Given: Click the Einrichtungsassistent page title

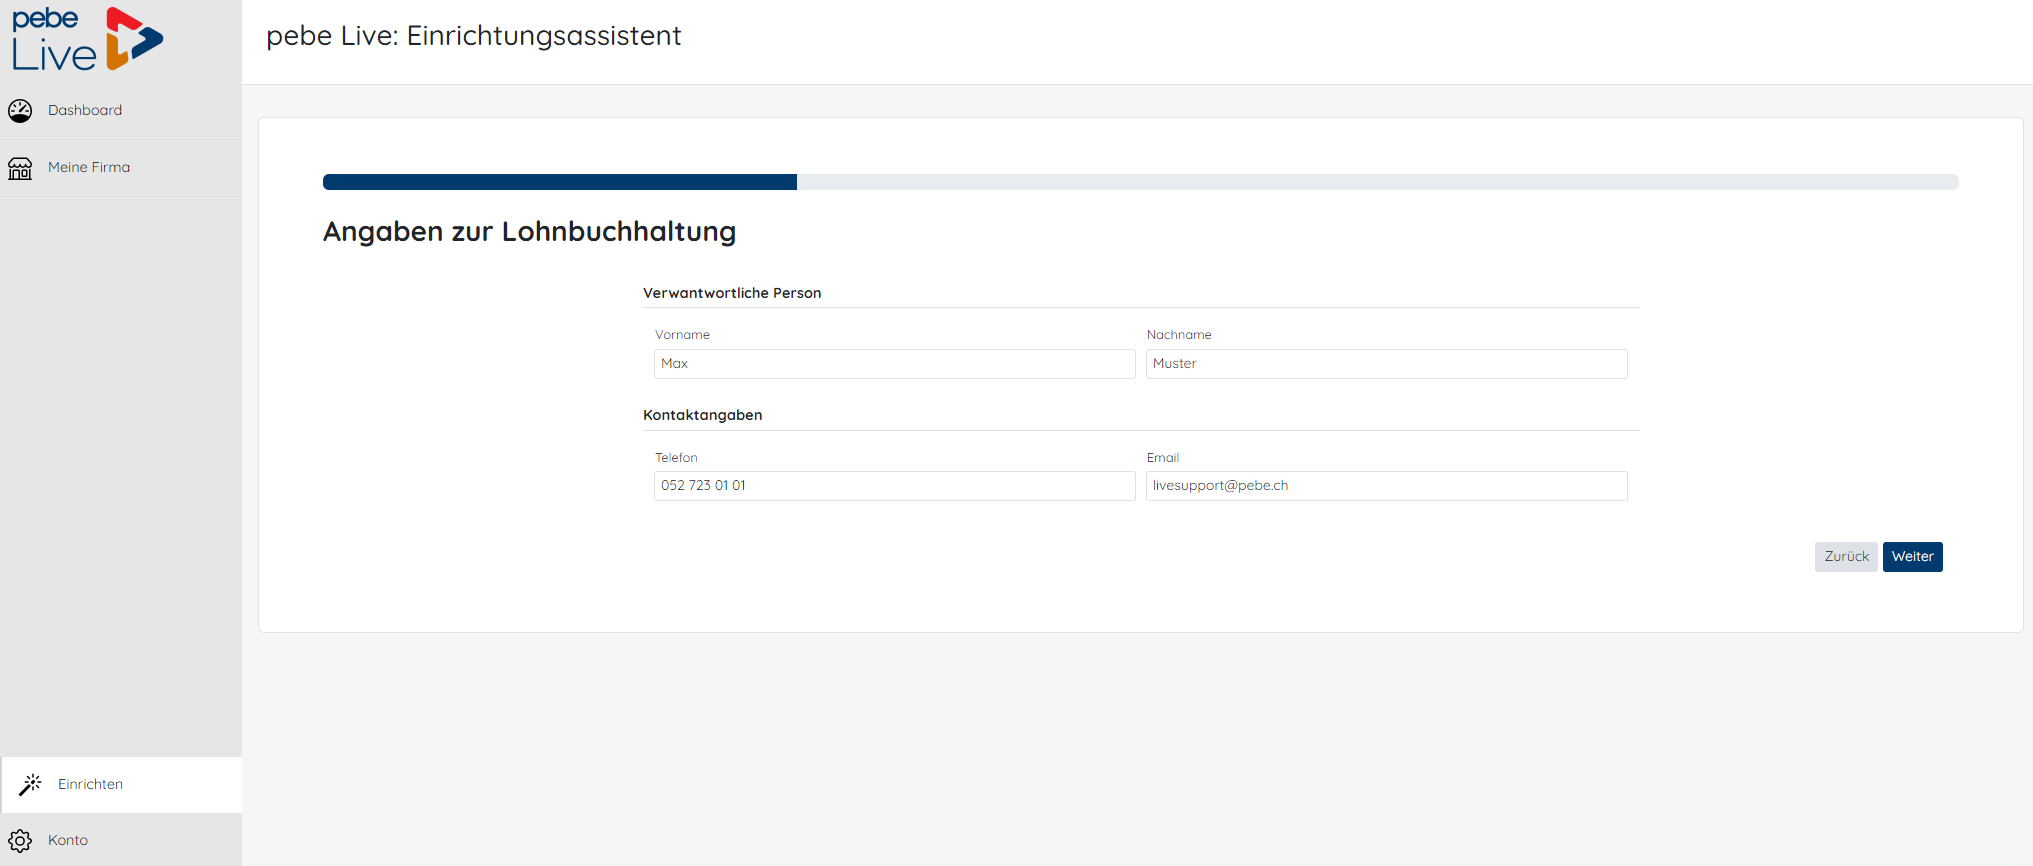Looking at the screenshot, I should click(473, 36).
